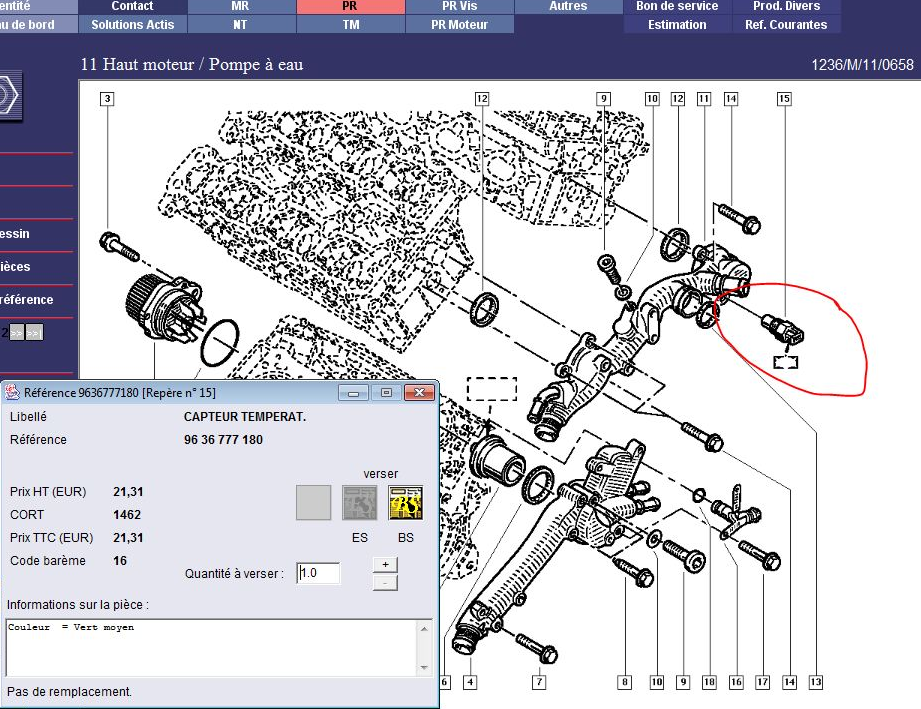Click the greyed ES estimate icon
This screenshot has width=921, height=709.
360,502
